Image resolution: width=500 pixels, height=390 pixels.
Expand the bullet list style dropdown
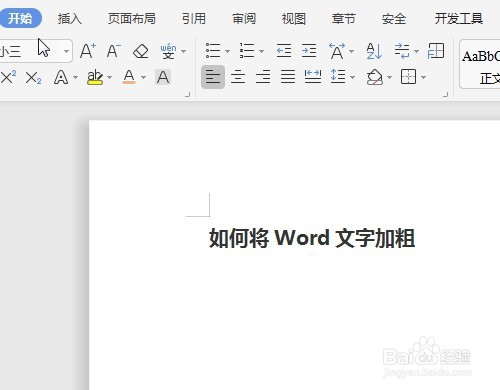pos(228,51)
